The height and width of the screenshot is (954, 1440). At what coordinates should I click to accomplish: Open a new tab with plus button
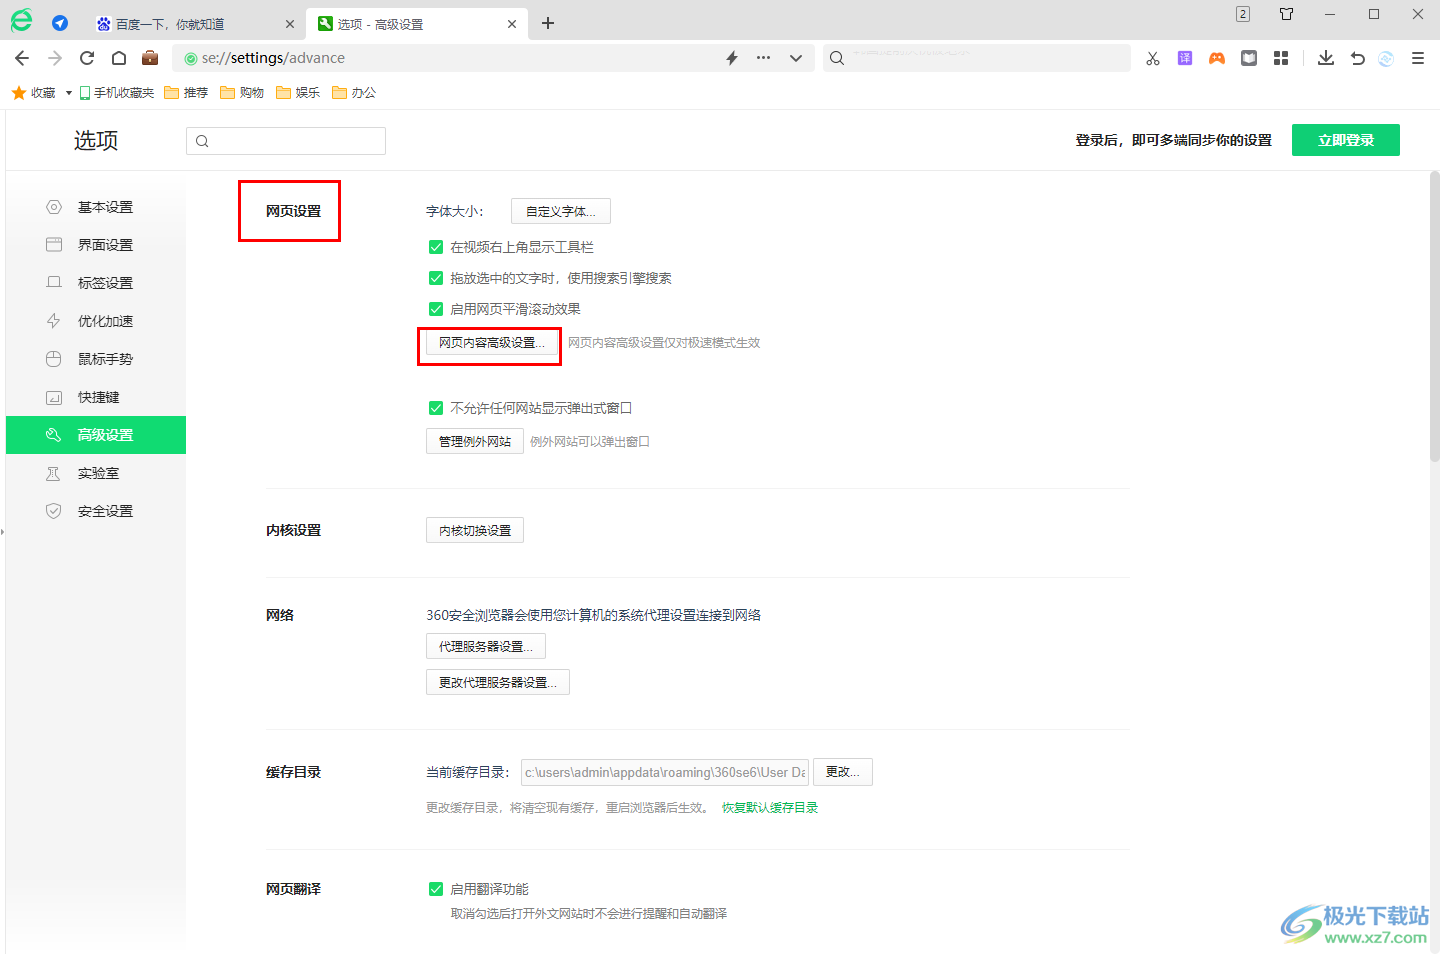pyautogui.click(x=548, y=23)
